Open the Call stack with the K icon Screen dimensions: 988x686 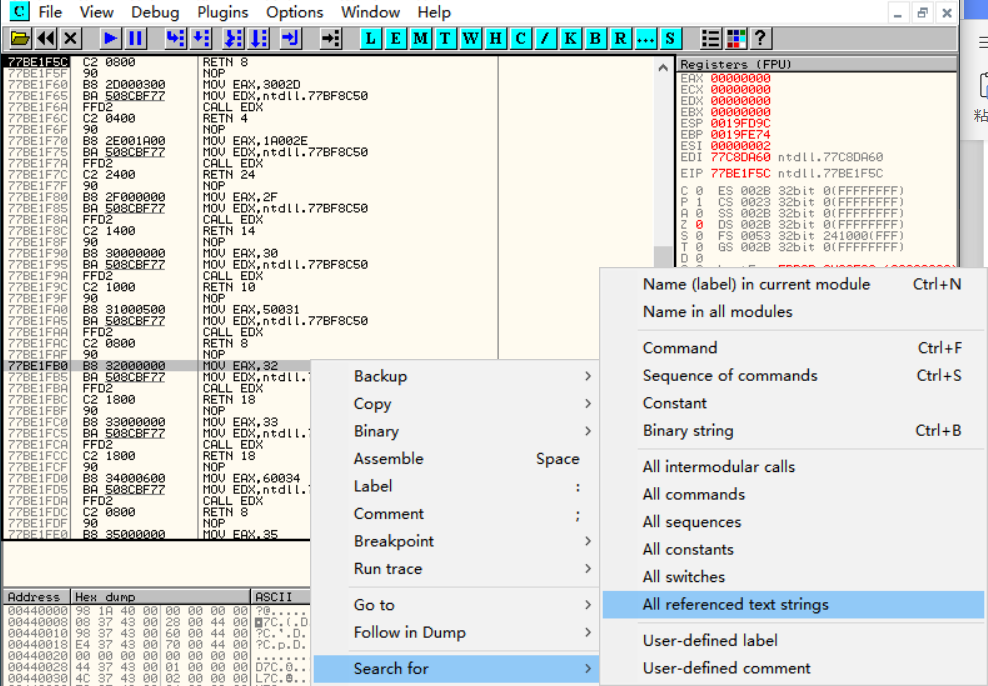(x=570, y=38)
